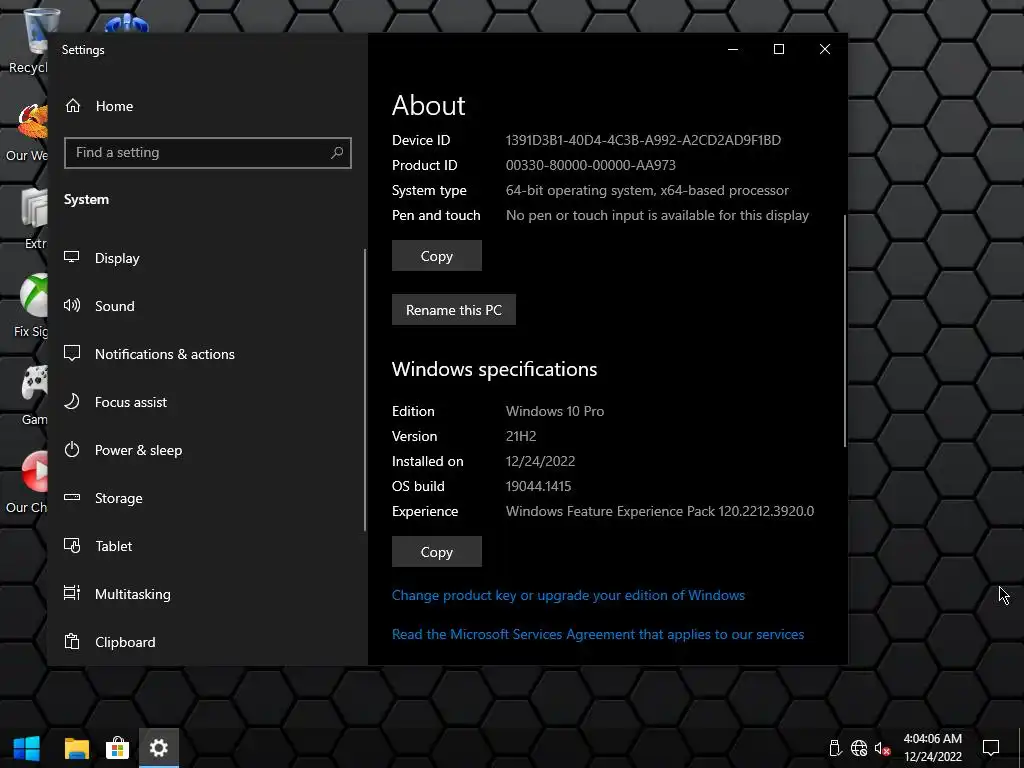Open Clipboard settings
The image size is (1024, 768).
point(208,642)
